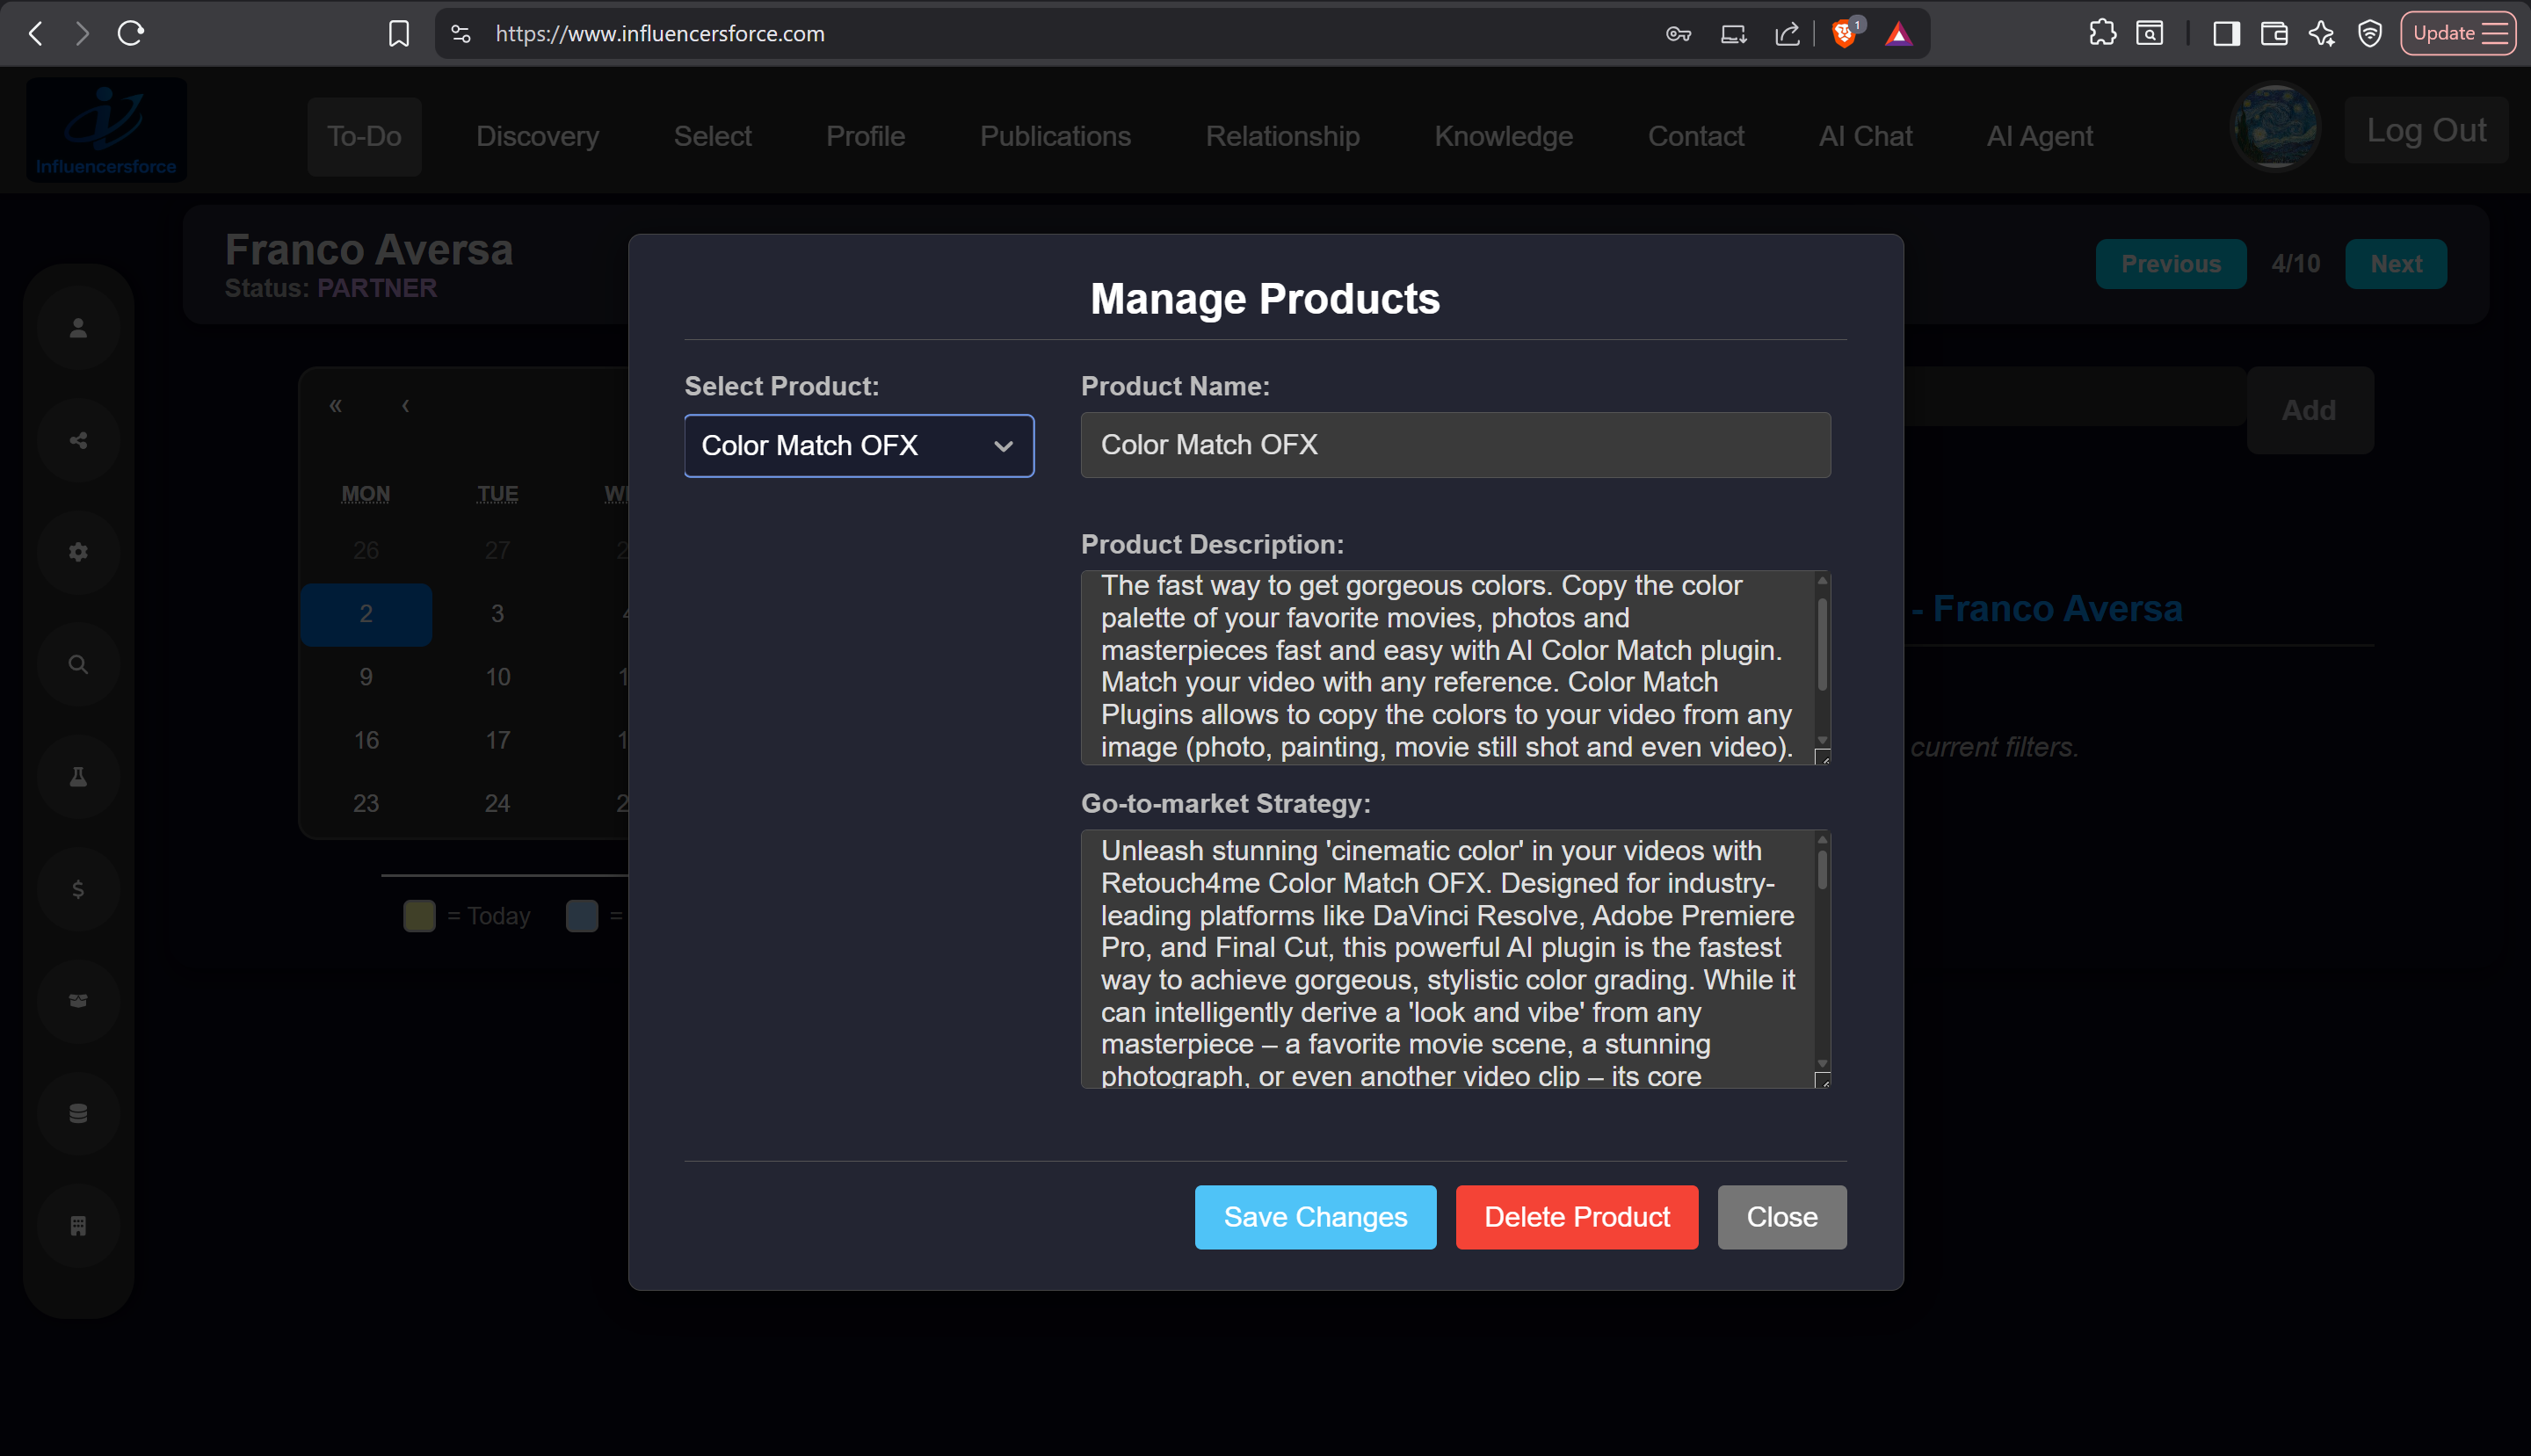This screenshot has height=1456, width=2531.
Task: Open the Brave Wallet icon
Action: click(x=2275, y=33)
